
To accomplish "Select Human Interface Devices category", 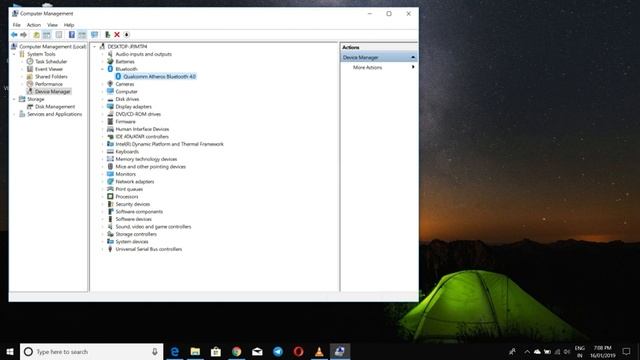I will coord(142,129).
